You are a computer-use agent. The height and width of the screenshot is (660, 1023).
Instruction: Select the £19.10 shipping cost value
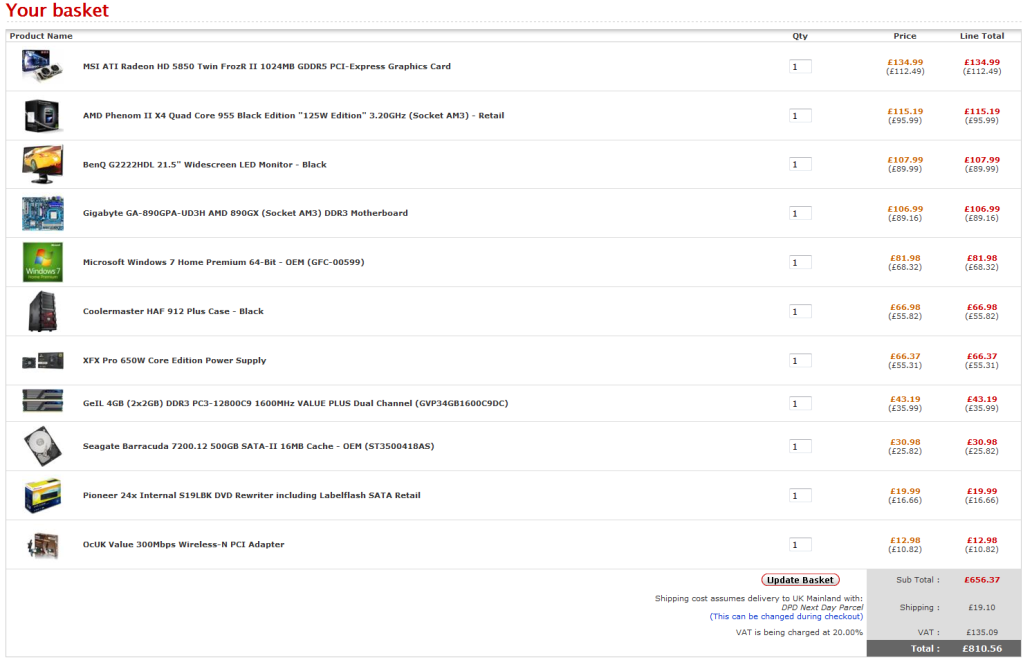click(x=982, y=607)
